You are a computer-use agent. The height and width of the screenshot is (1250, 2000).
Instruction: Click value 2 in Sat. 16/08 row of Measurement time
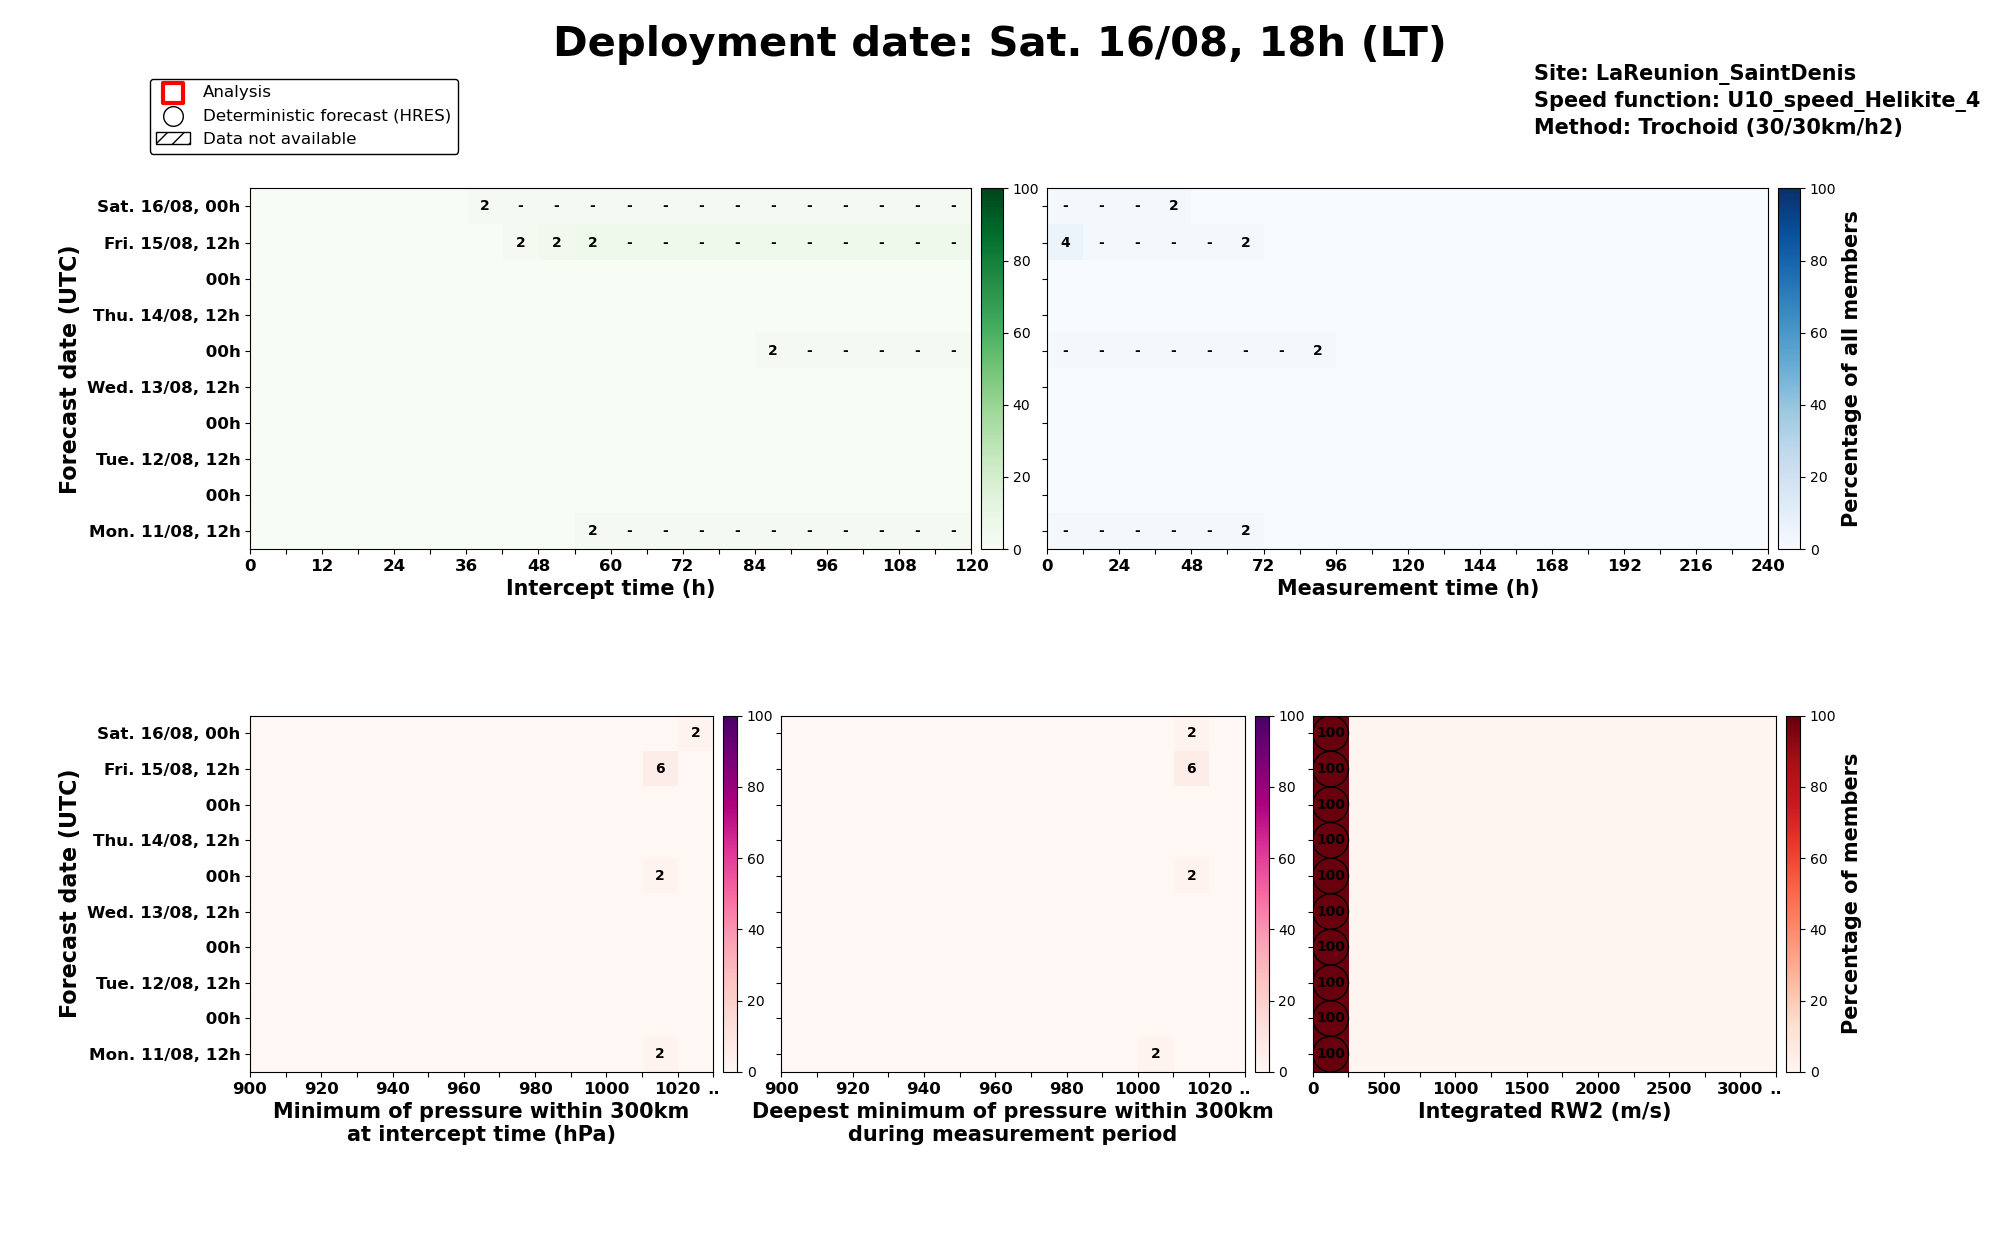pos(1173,206)
